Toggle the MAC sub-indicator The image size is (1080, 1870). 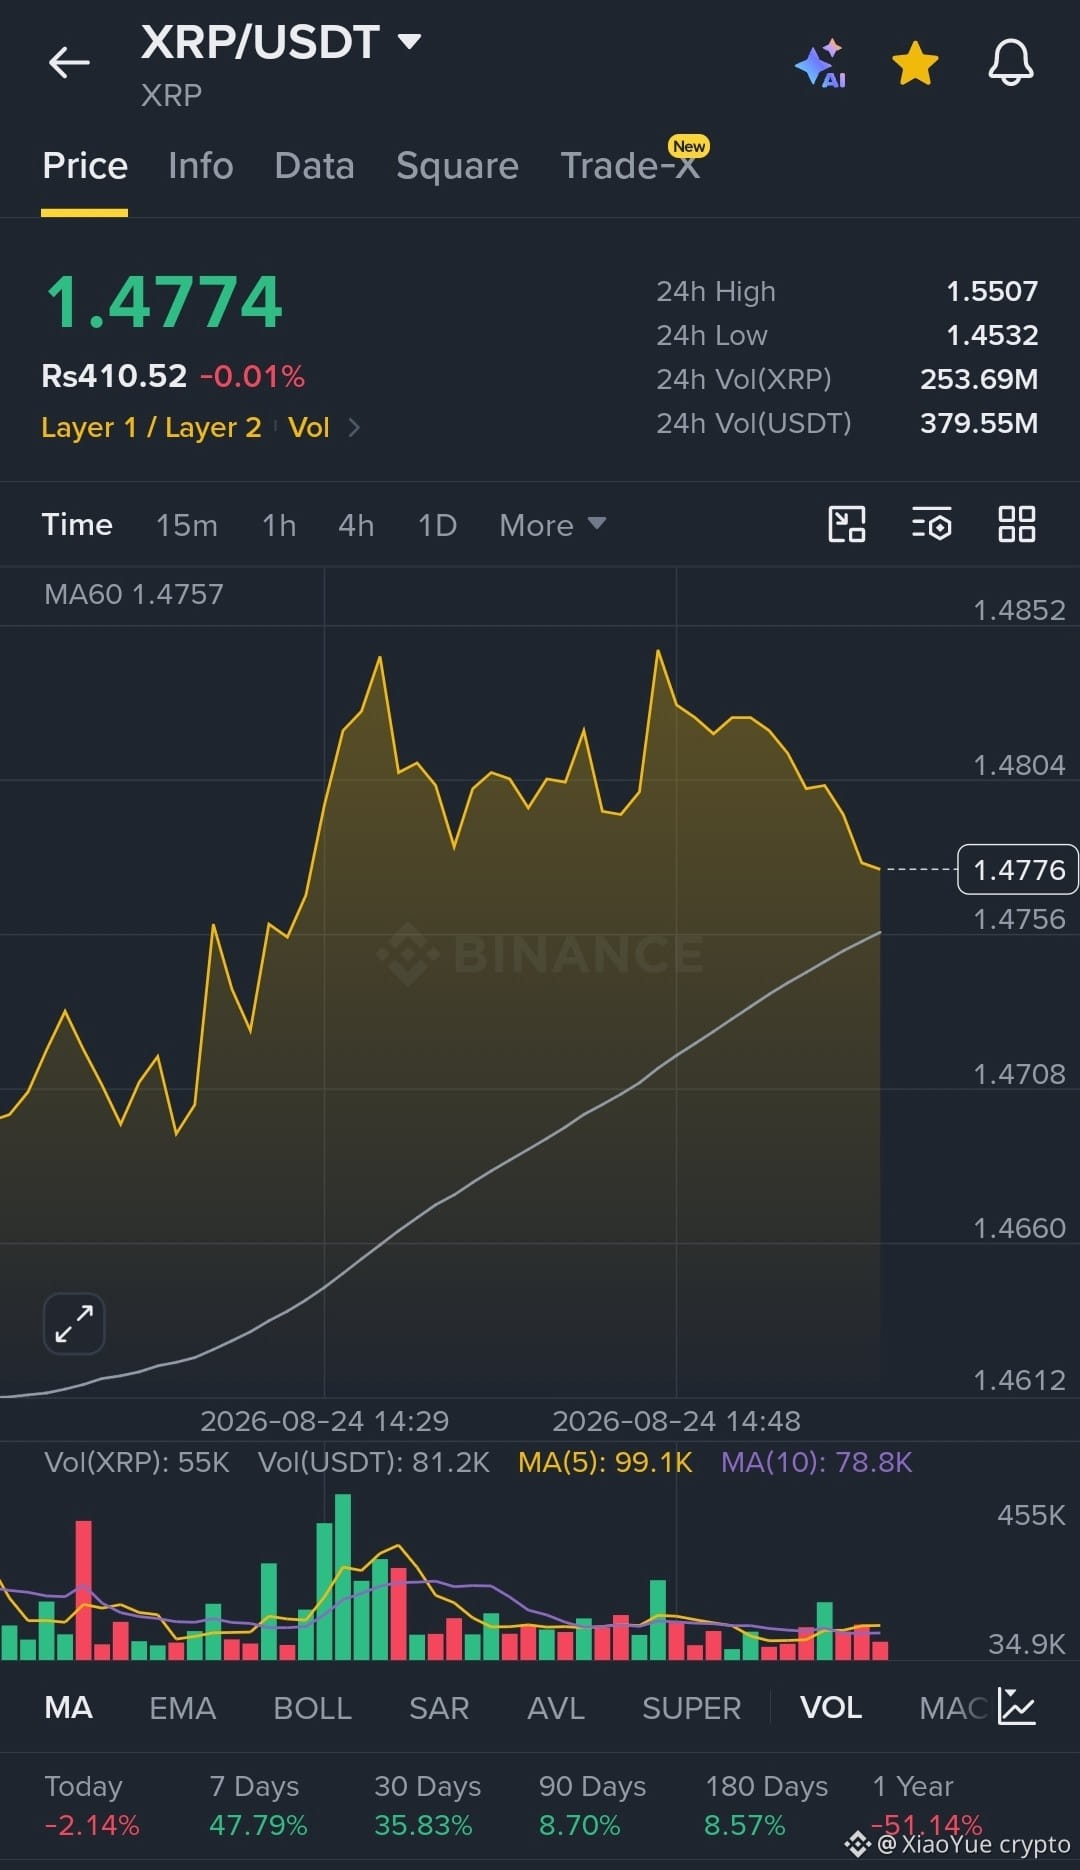click(x=953, y=1708)
